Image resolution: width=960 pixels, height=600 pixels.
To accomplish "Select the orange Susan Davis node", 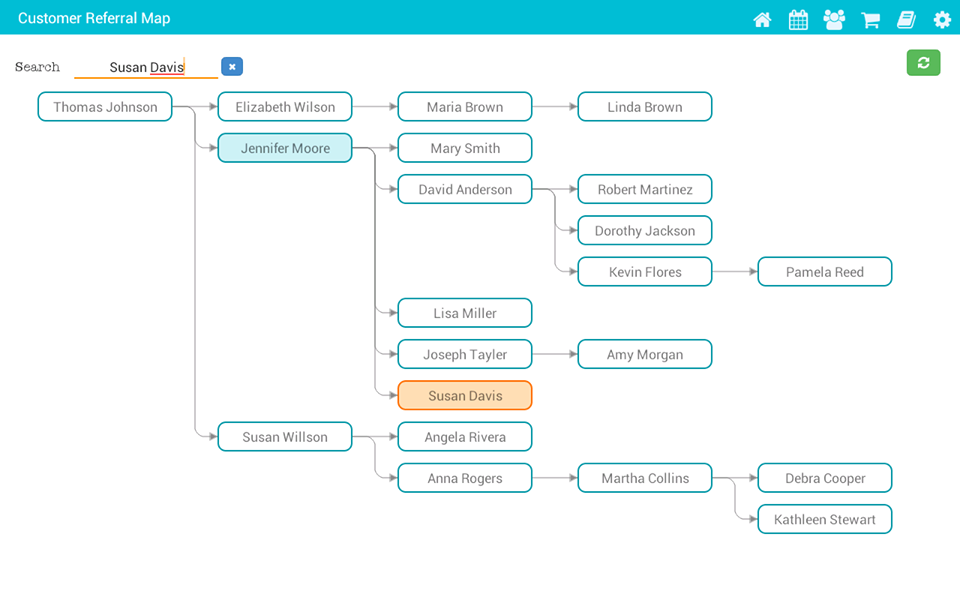I will (x=465, y=396).
